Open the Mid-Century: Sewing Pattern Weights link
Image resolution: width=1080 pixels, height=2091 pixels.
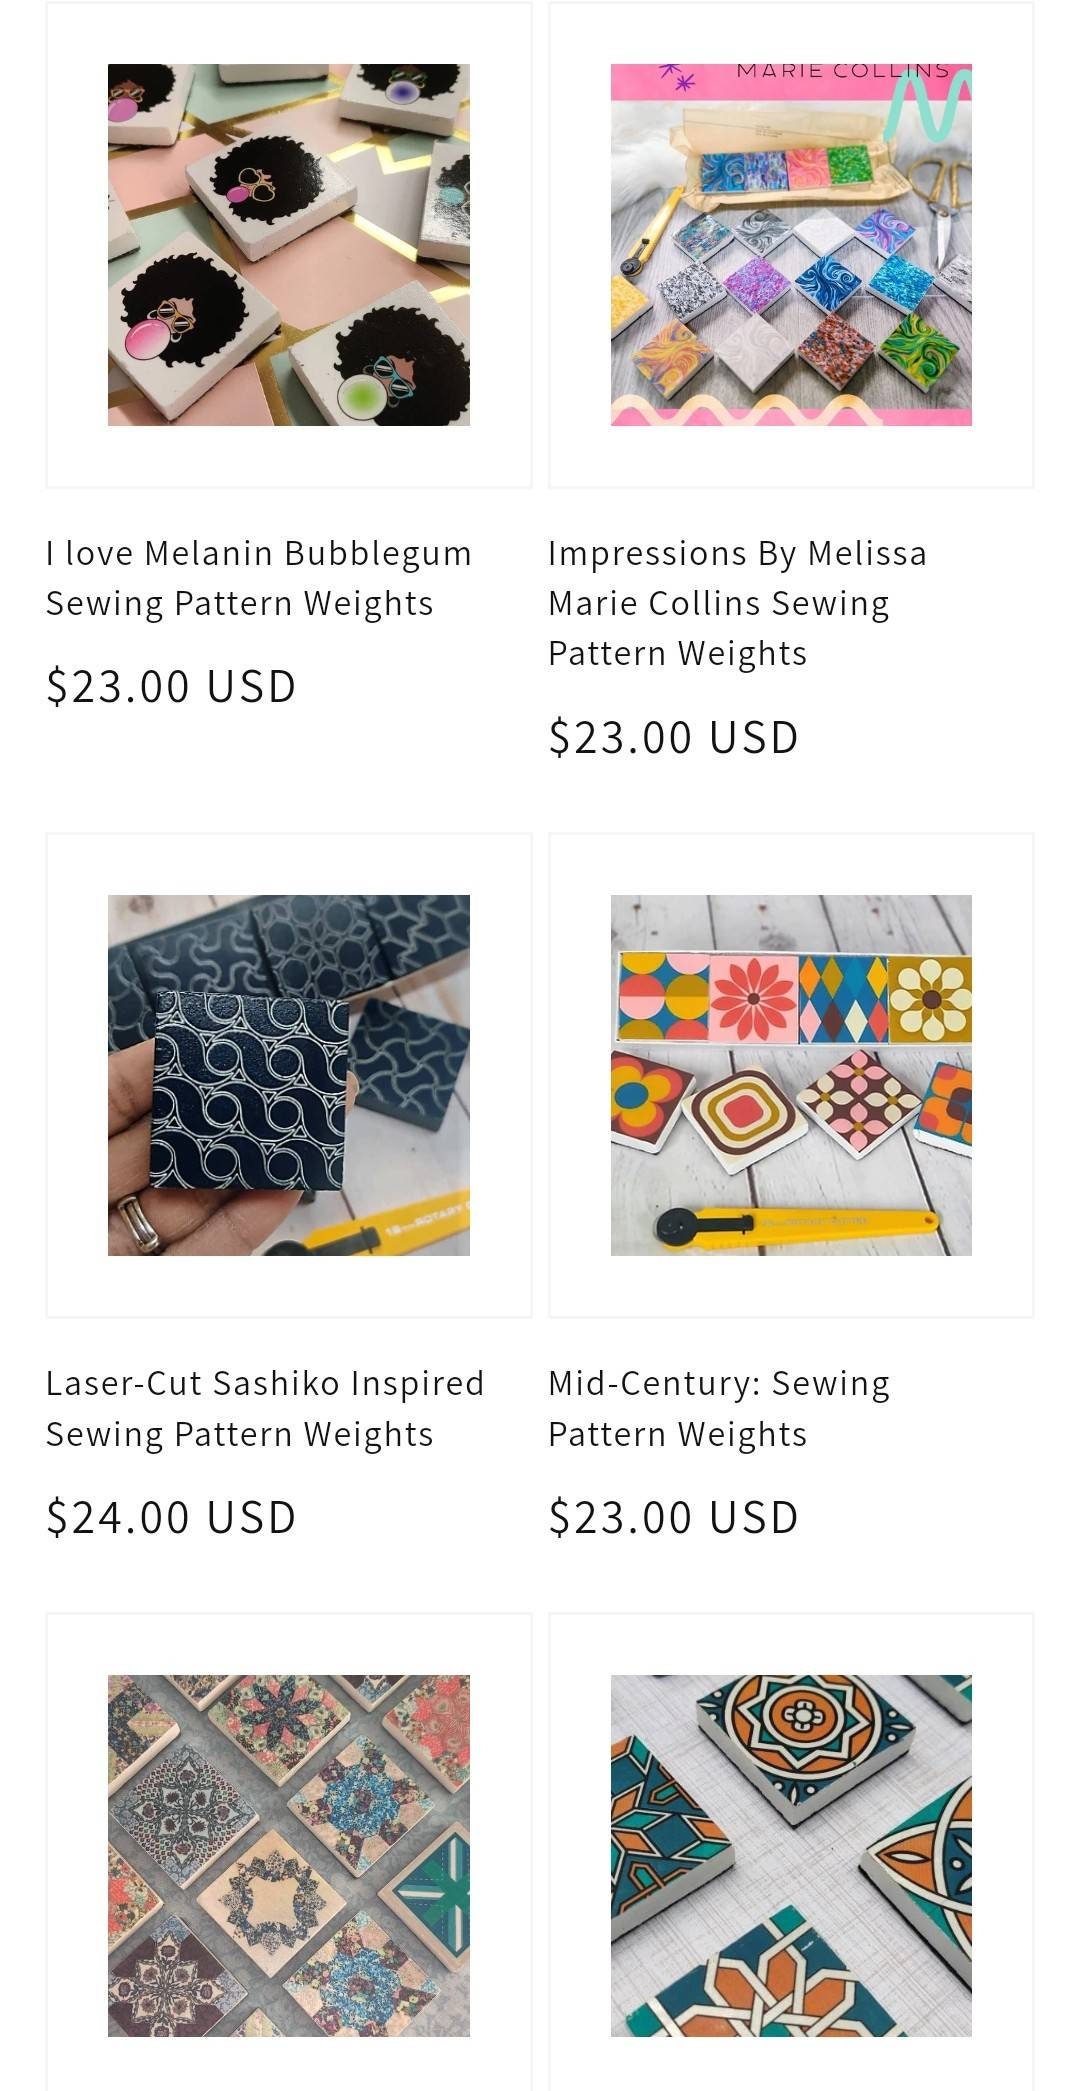tap(719, 1409)
